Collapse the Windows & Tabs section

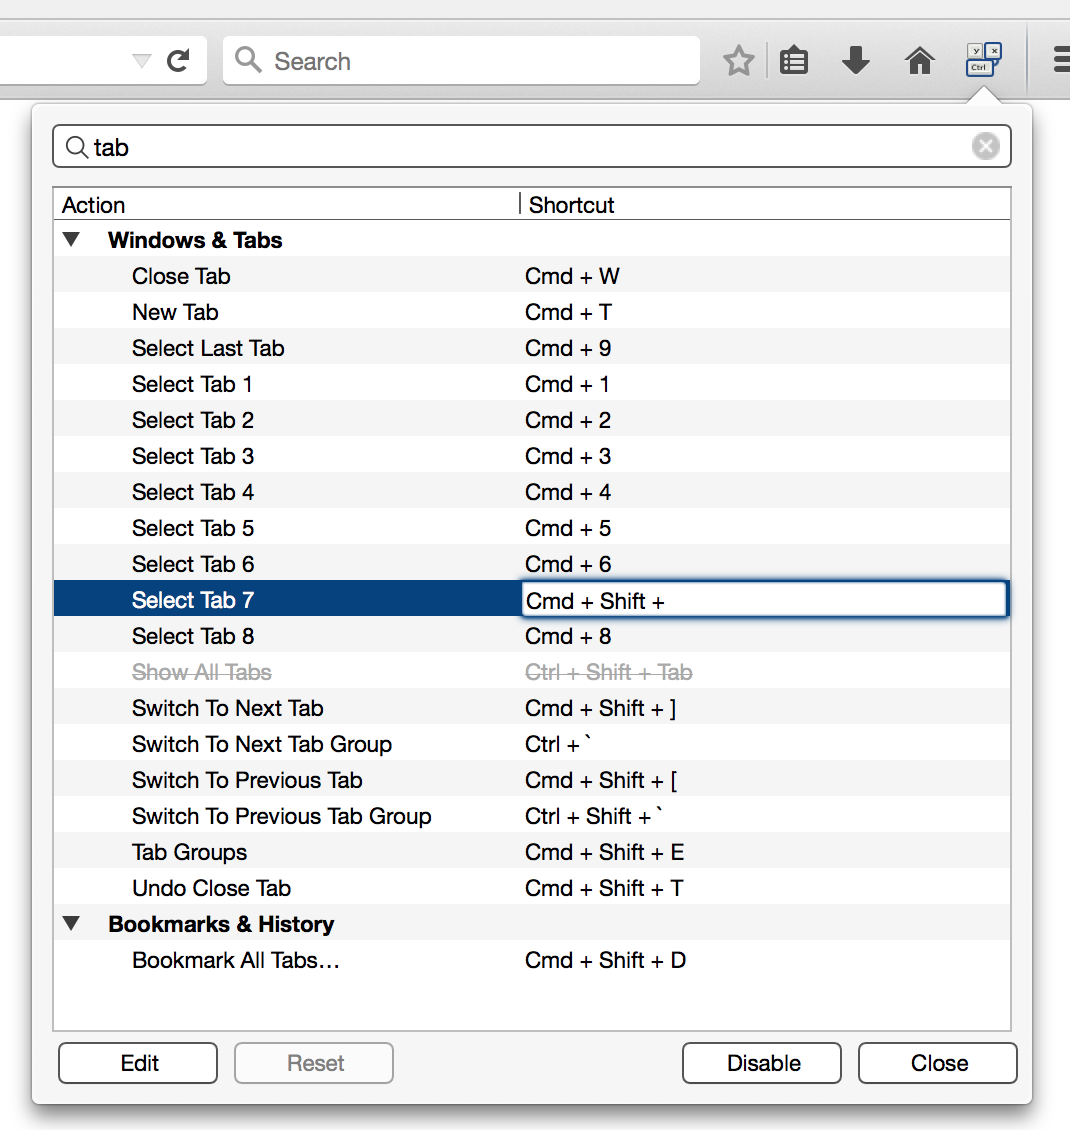tap(71, 239)
